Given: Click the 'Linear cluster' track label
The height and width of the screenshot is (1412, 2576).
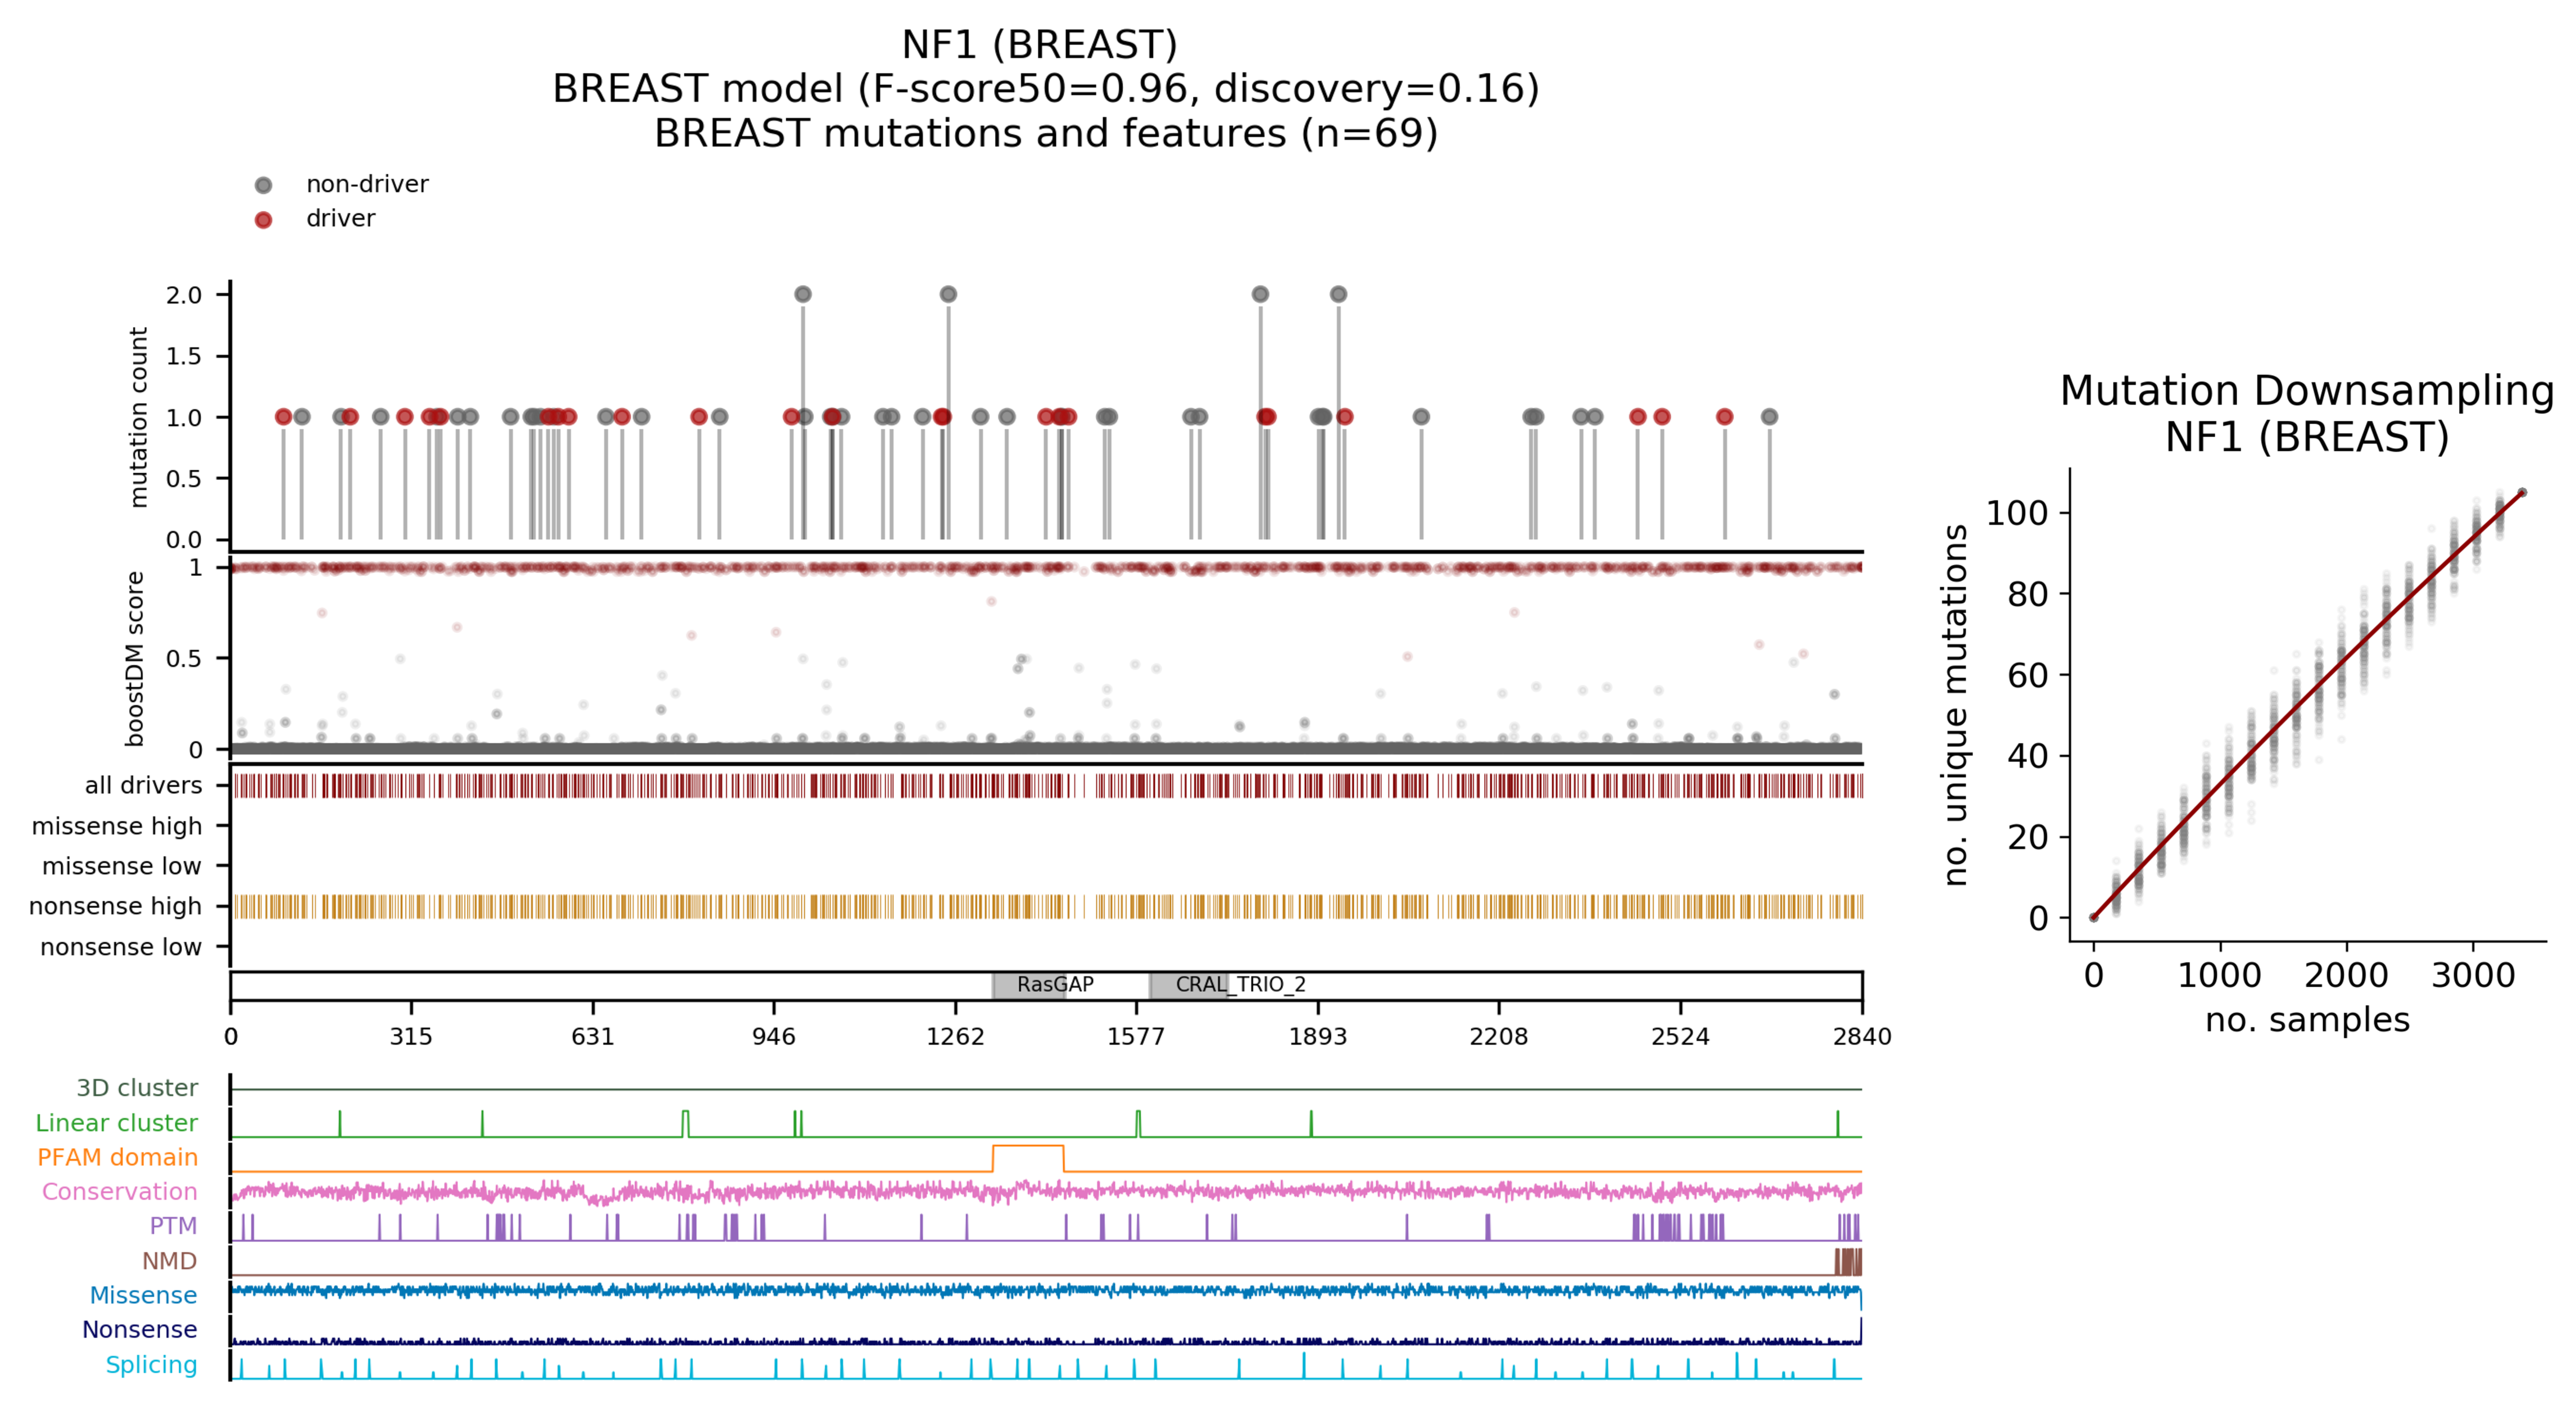Looking at the screenshot, I should 116,1123.
